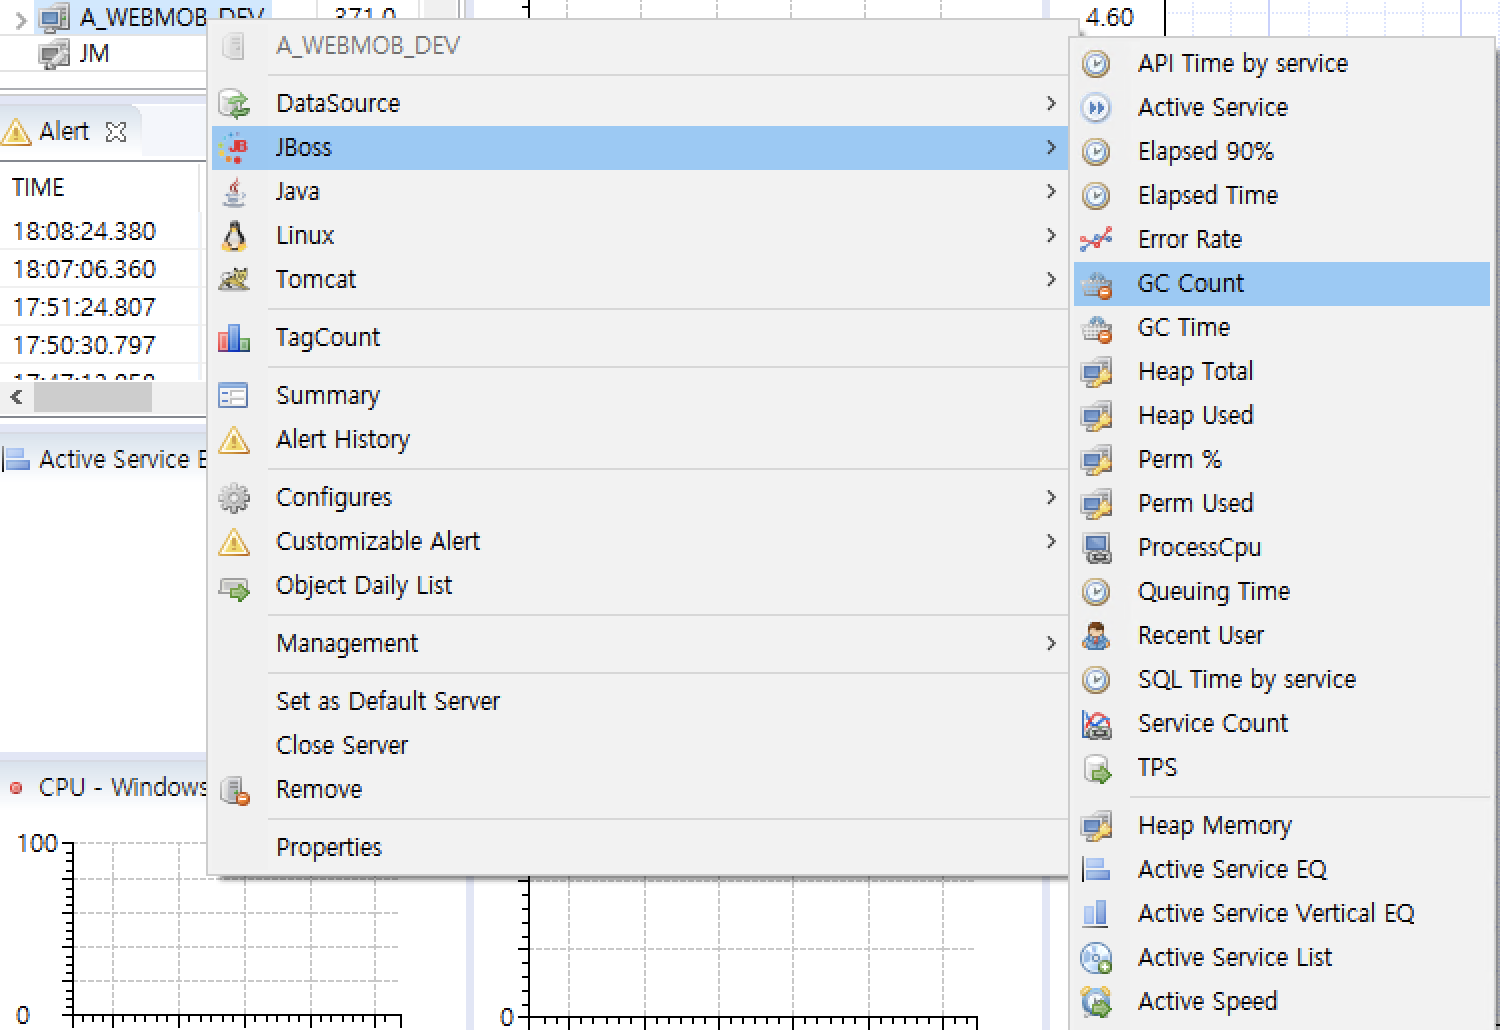Click the Service Count icon
This screenshot has width=1500, height=1030.
pyautogui.click(x=1097, y=723)
